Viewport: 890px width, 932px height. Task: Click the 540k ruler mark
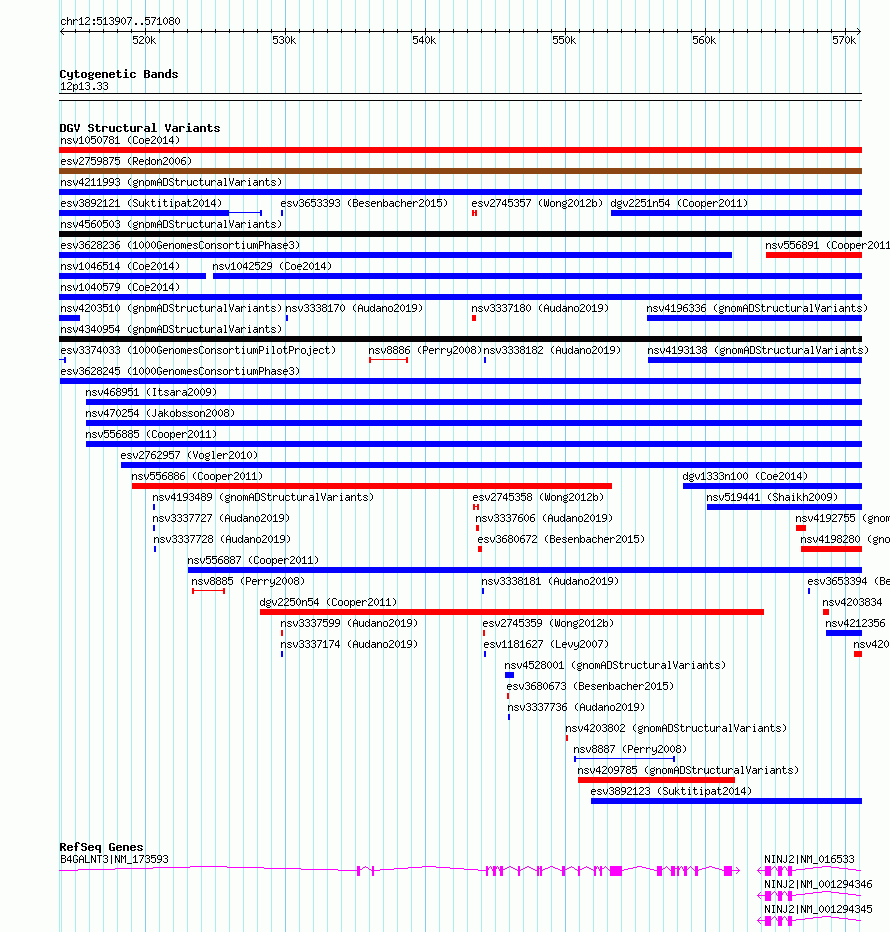click(x=424, y=40)
